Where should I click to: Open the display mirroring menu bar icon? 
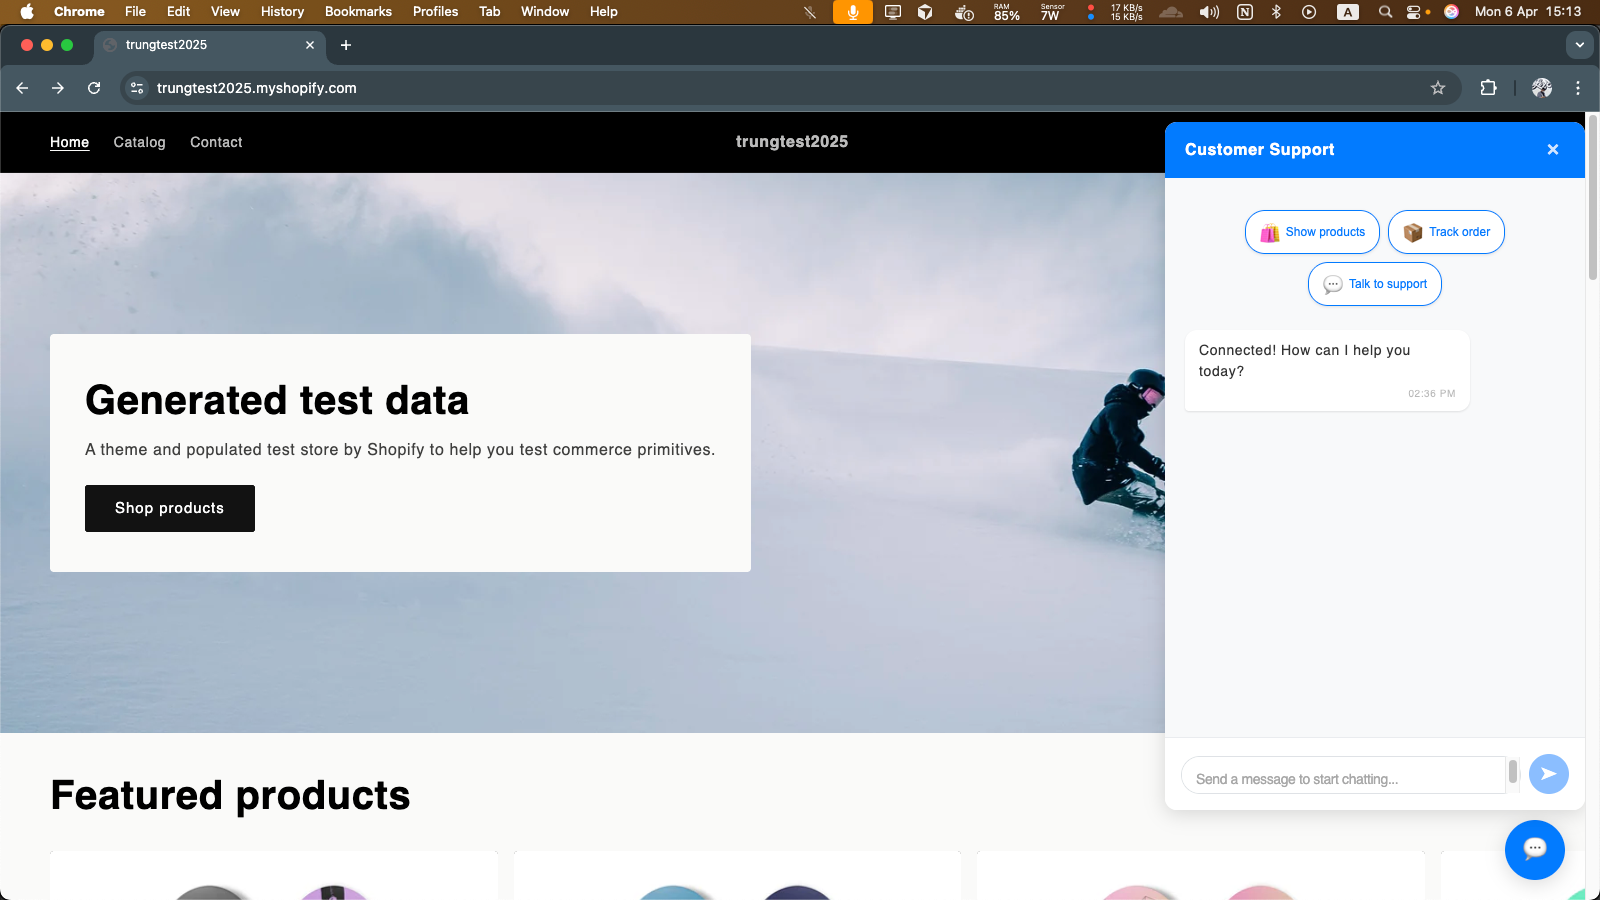893,12
